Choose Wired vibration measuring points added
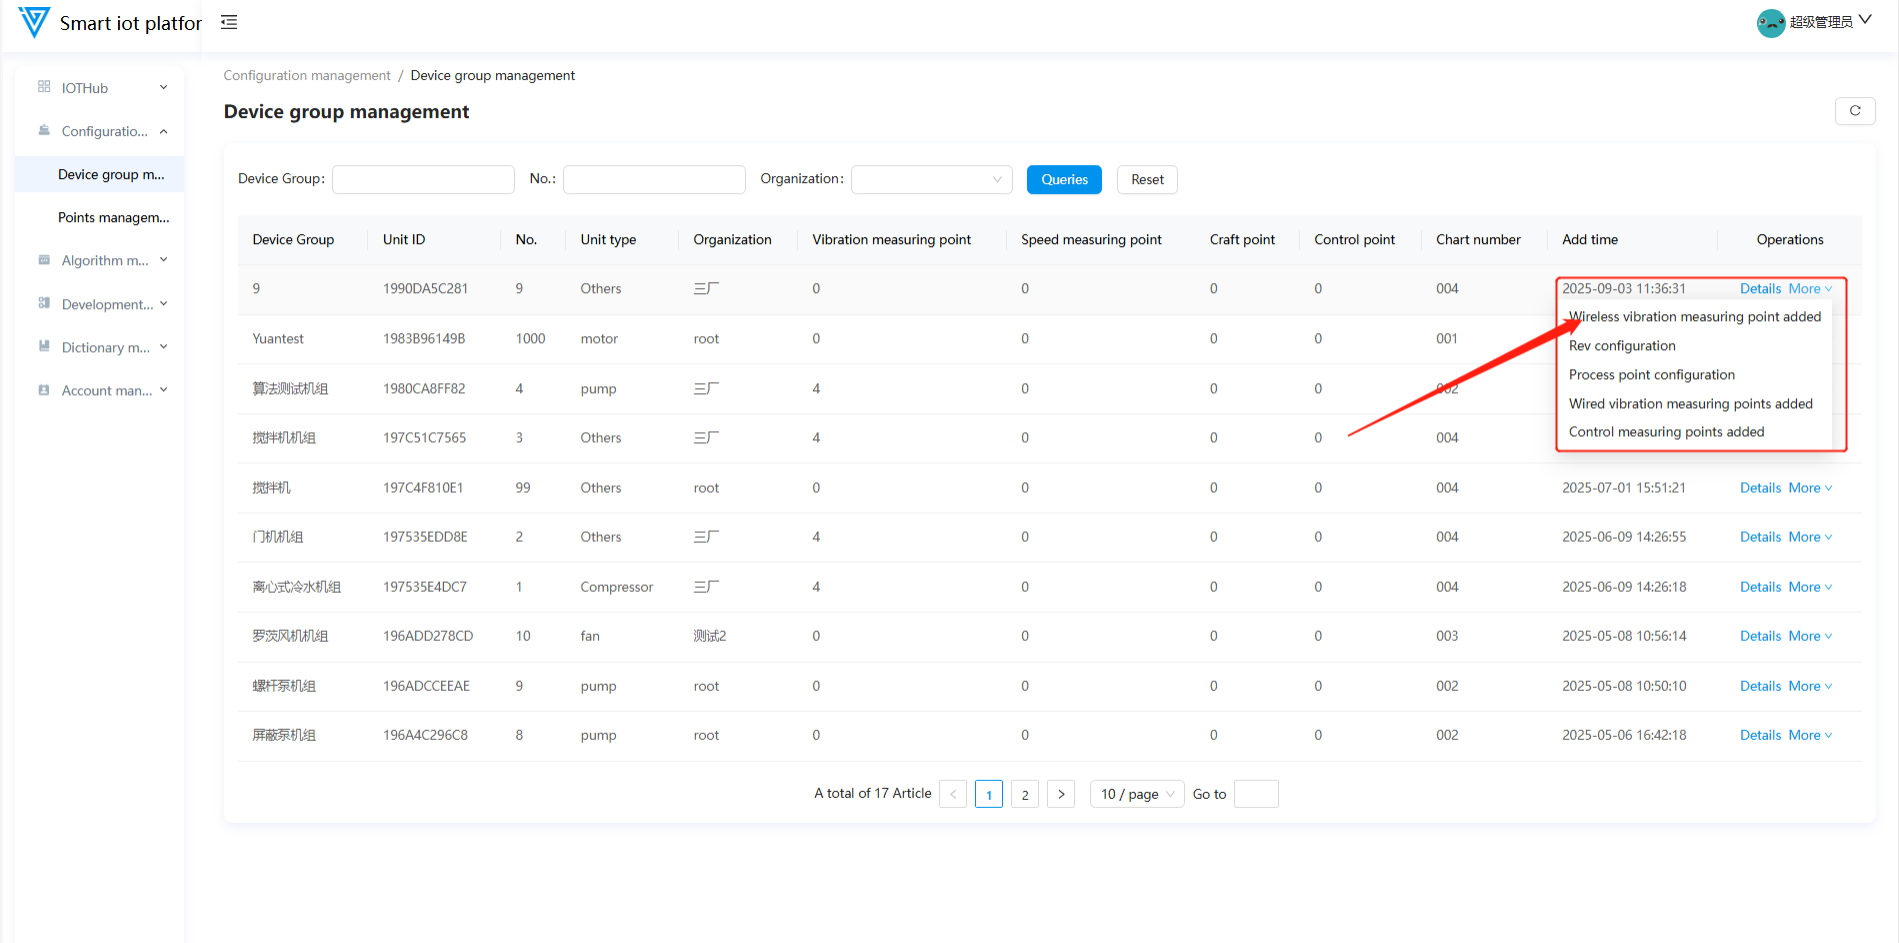The image size is (1899, 943). click(x=1690, y=404)
